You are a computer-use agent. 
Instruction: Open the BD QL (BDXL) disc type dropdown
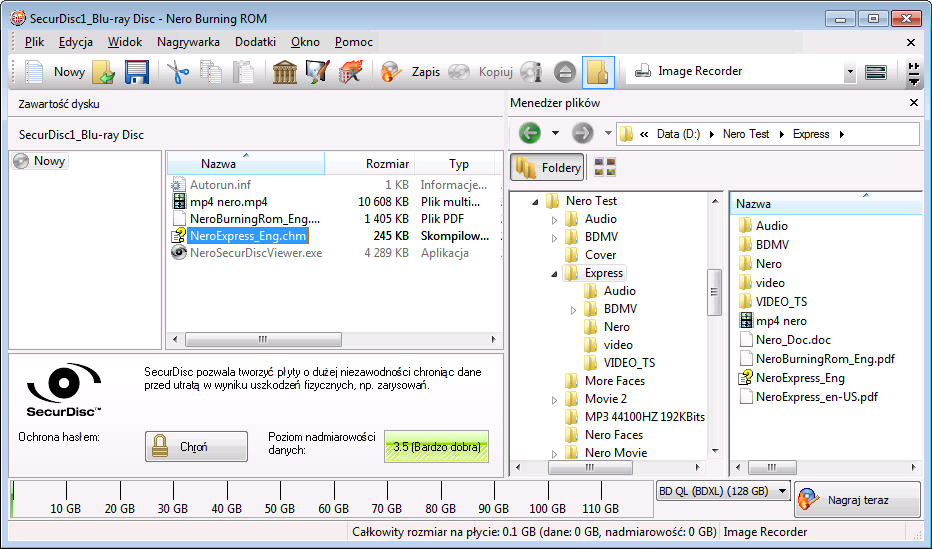click(x=783, y=491)
